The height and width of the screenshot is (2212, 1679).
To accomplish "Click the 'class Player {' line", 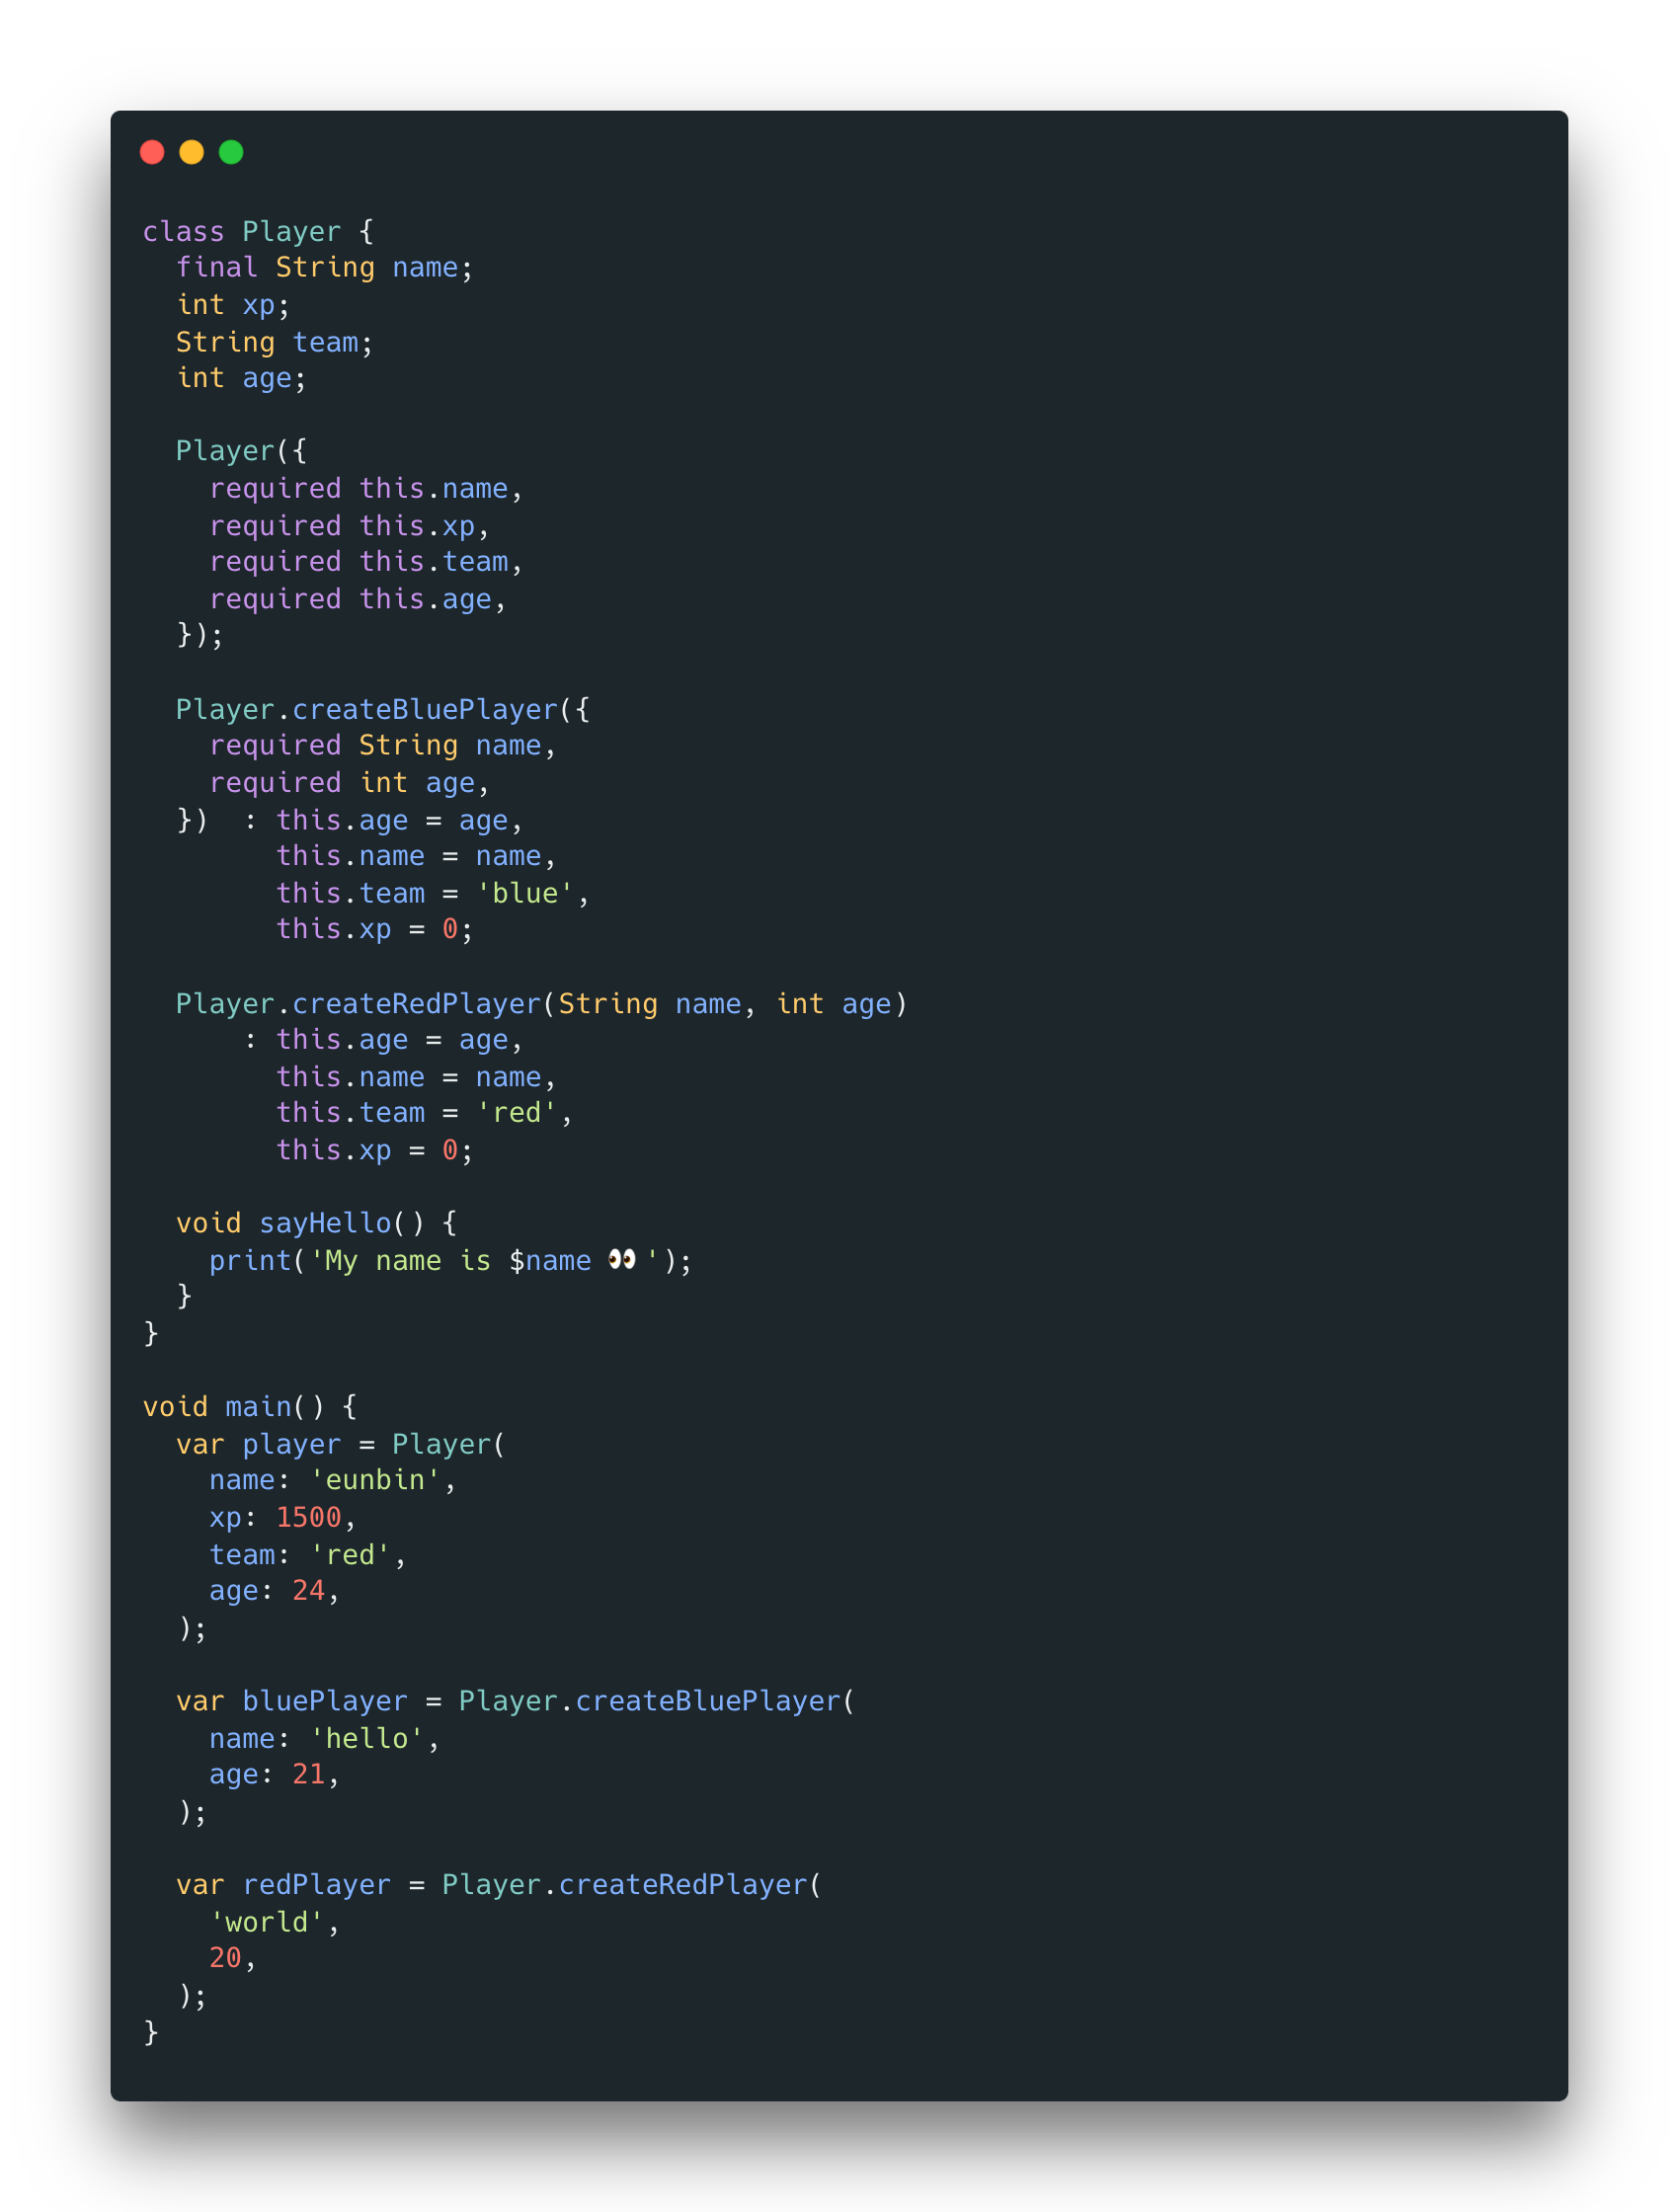I will 258,232.
